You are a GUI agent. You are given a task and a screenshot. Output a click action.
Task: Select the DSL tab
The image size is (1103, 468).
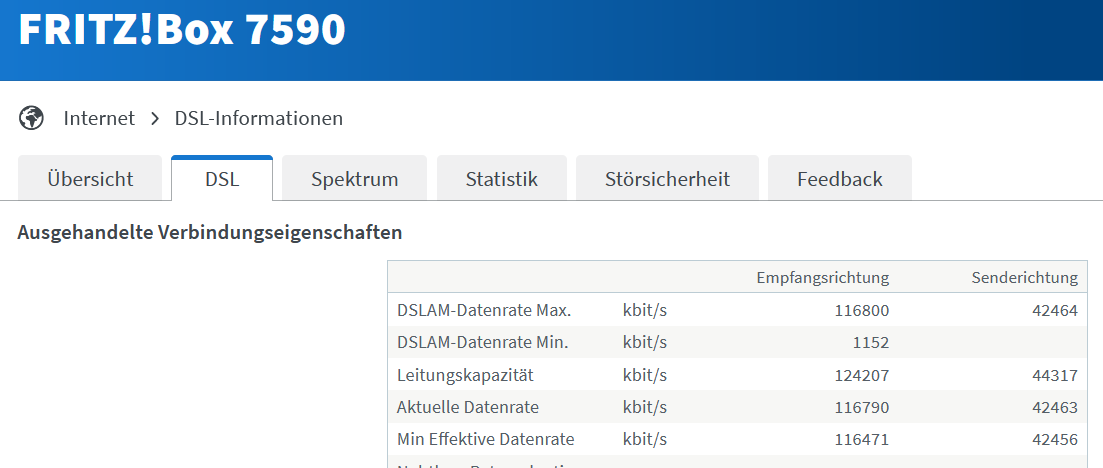pos(222,179)
